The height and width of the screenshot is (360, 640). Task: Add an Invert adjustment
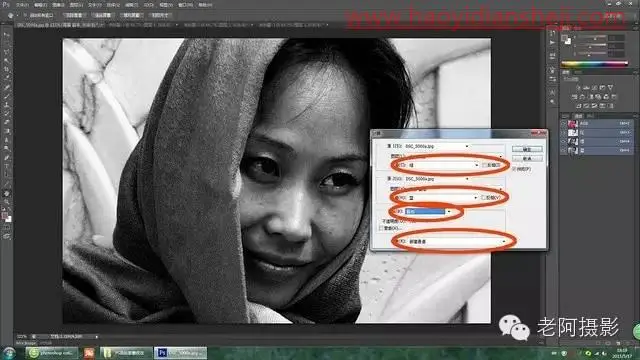[x=579, y=106]
